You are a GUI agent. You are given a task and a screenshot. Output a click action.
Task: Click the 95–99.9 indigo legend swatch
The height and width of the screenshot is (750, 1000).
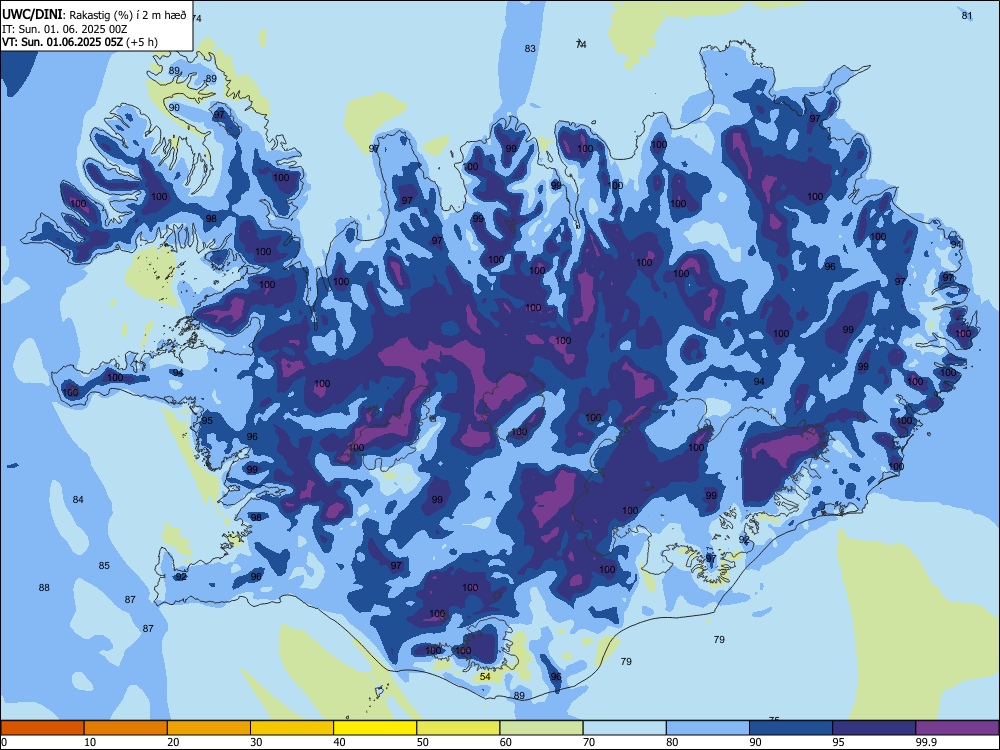874,728
